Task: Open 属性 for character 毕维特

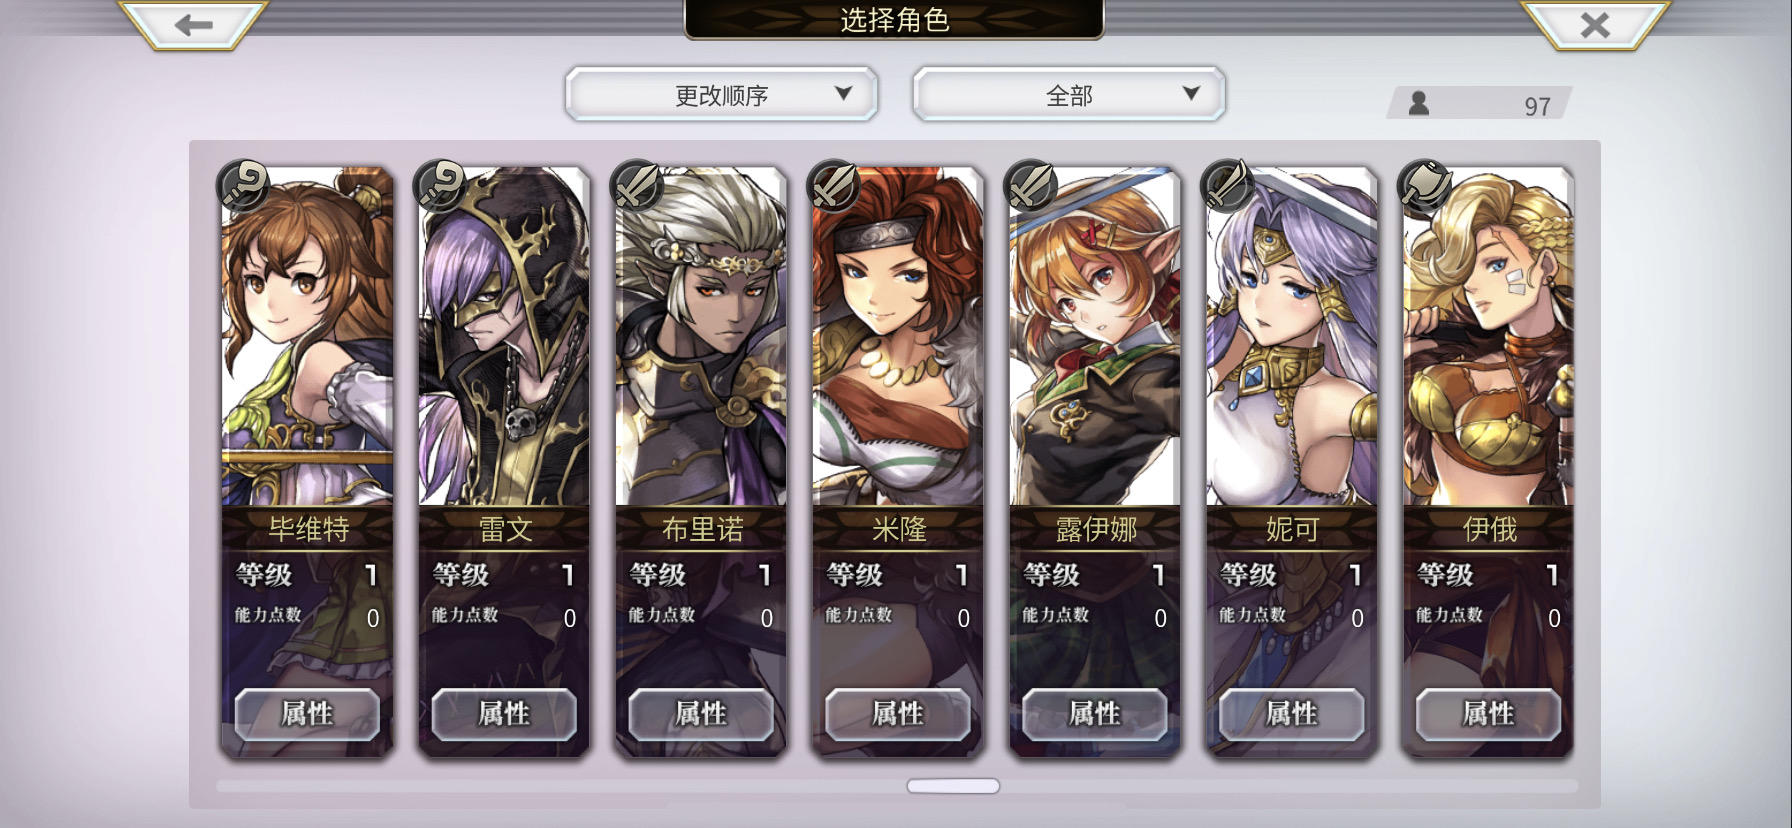Action: coord(307,714)
